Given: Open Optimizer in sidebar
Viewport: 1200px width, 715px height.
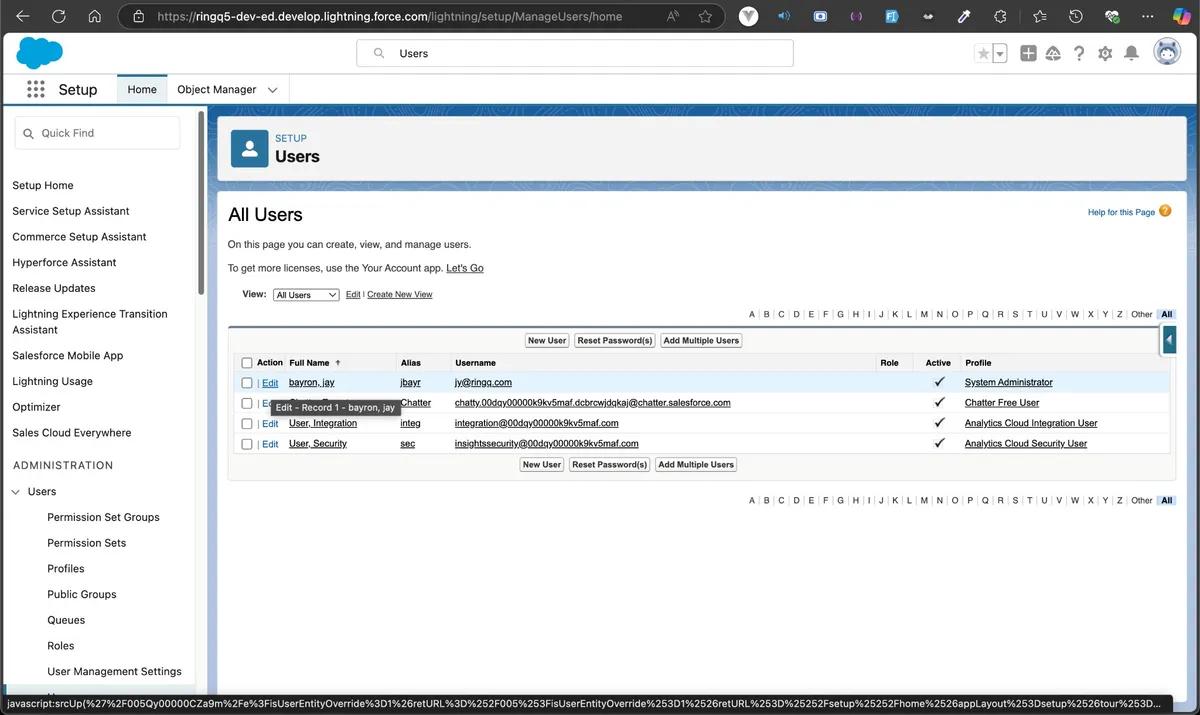Looking at the screenshot, I should [x=37, y=407].
